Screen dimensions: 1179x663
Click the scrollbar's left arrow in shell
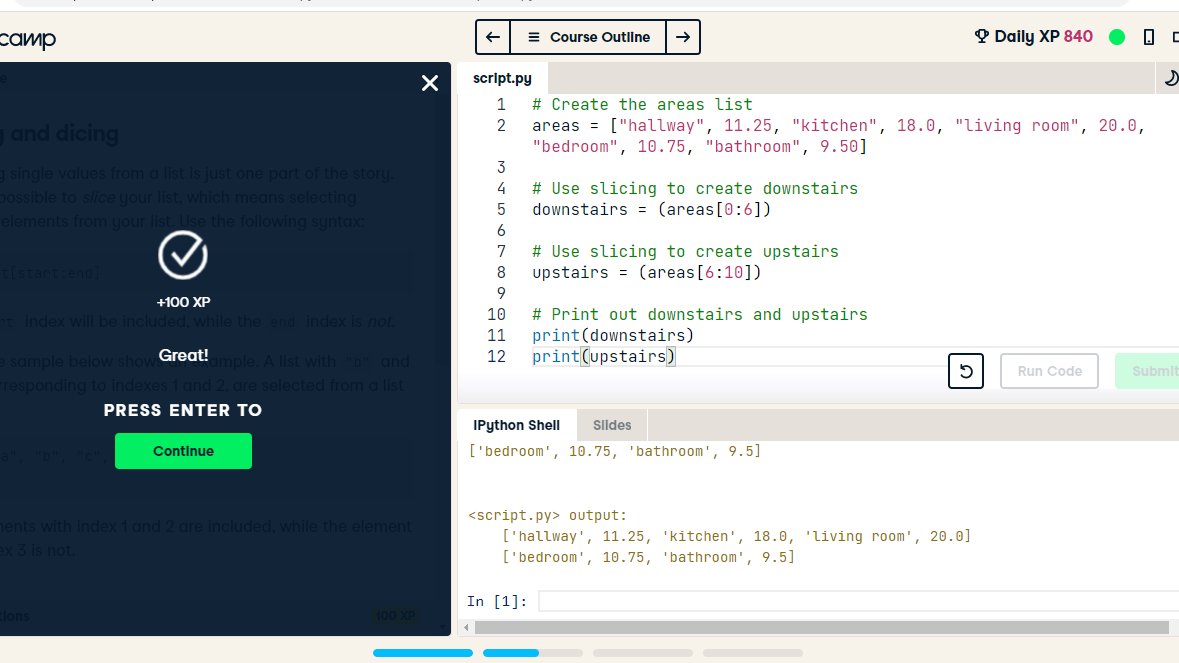coord(466,628)
